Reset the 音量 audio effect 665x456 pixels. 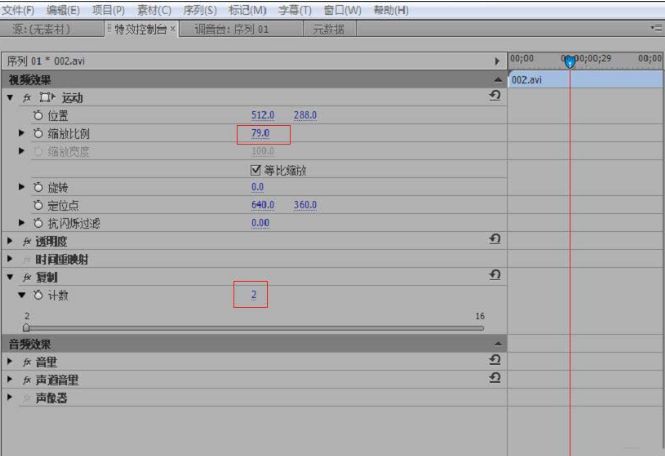pyautogui.click(x=494, y=360)
